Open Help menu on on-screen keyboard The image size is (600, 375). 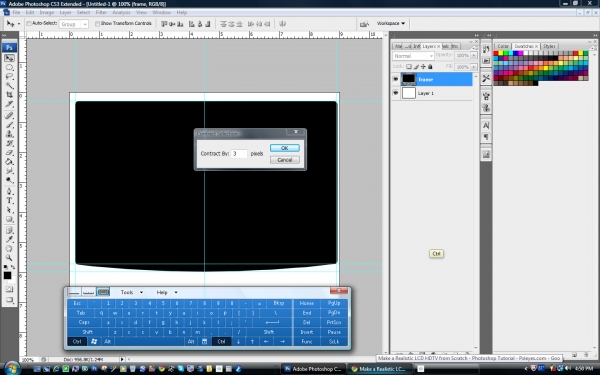[x=166, y=292]
